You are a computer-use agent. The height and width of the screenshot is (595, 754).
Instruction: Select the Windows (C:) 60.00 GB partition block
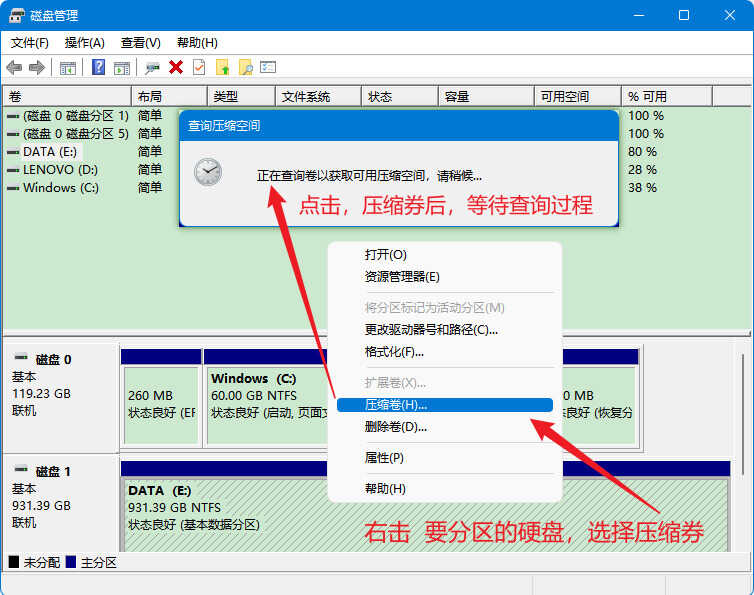click(267, 405)
